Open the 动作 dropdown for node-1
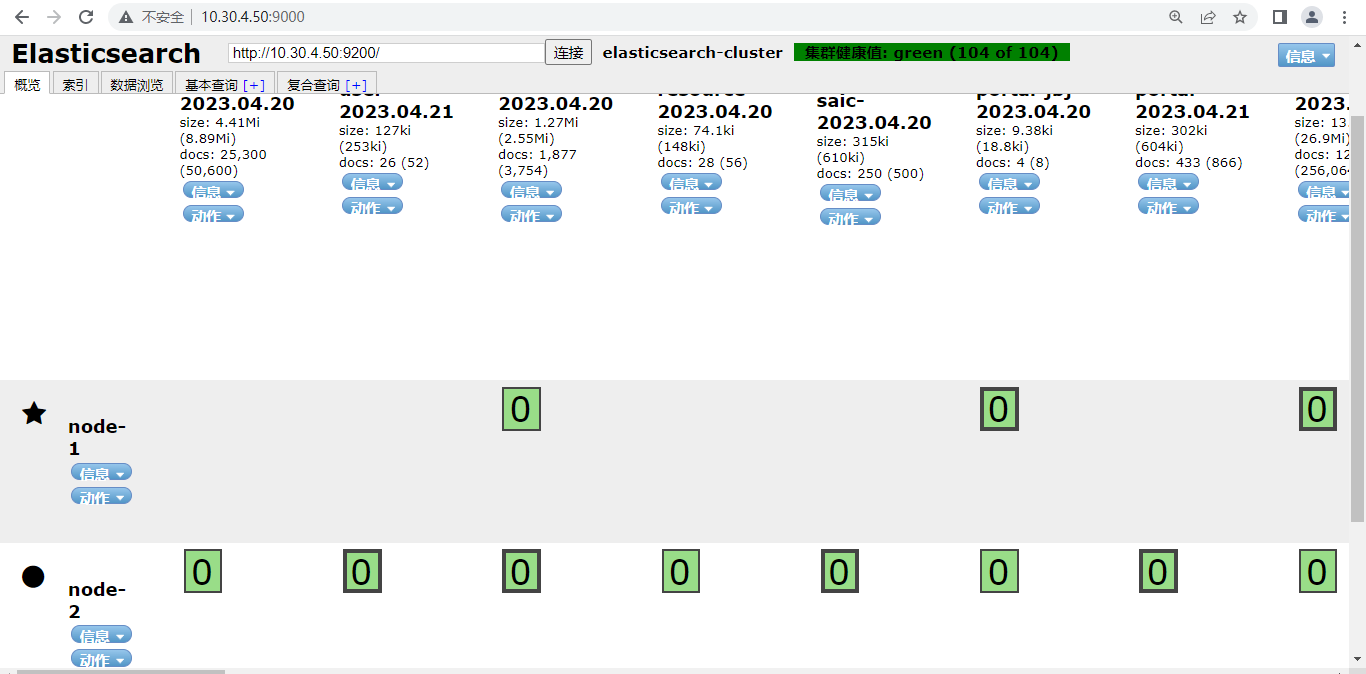 [x=101, y=497]
